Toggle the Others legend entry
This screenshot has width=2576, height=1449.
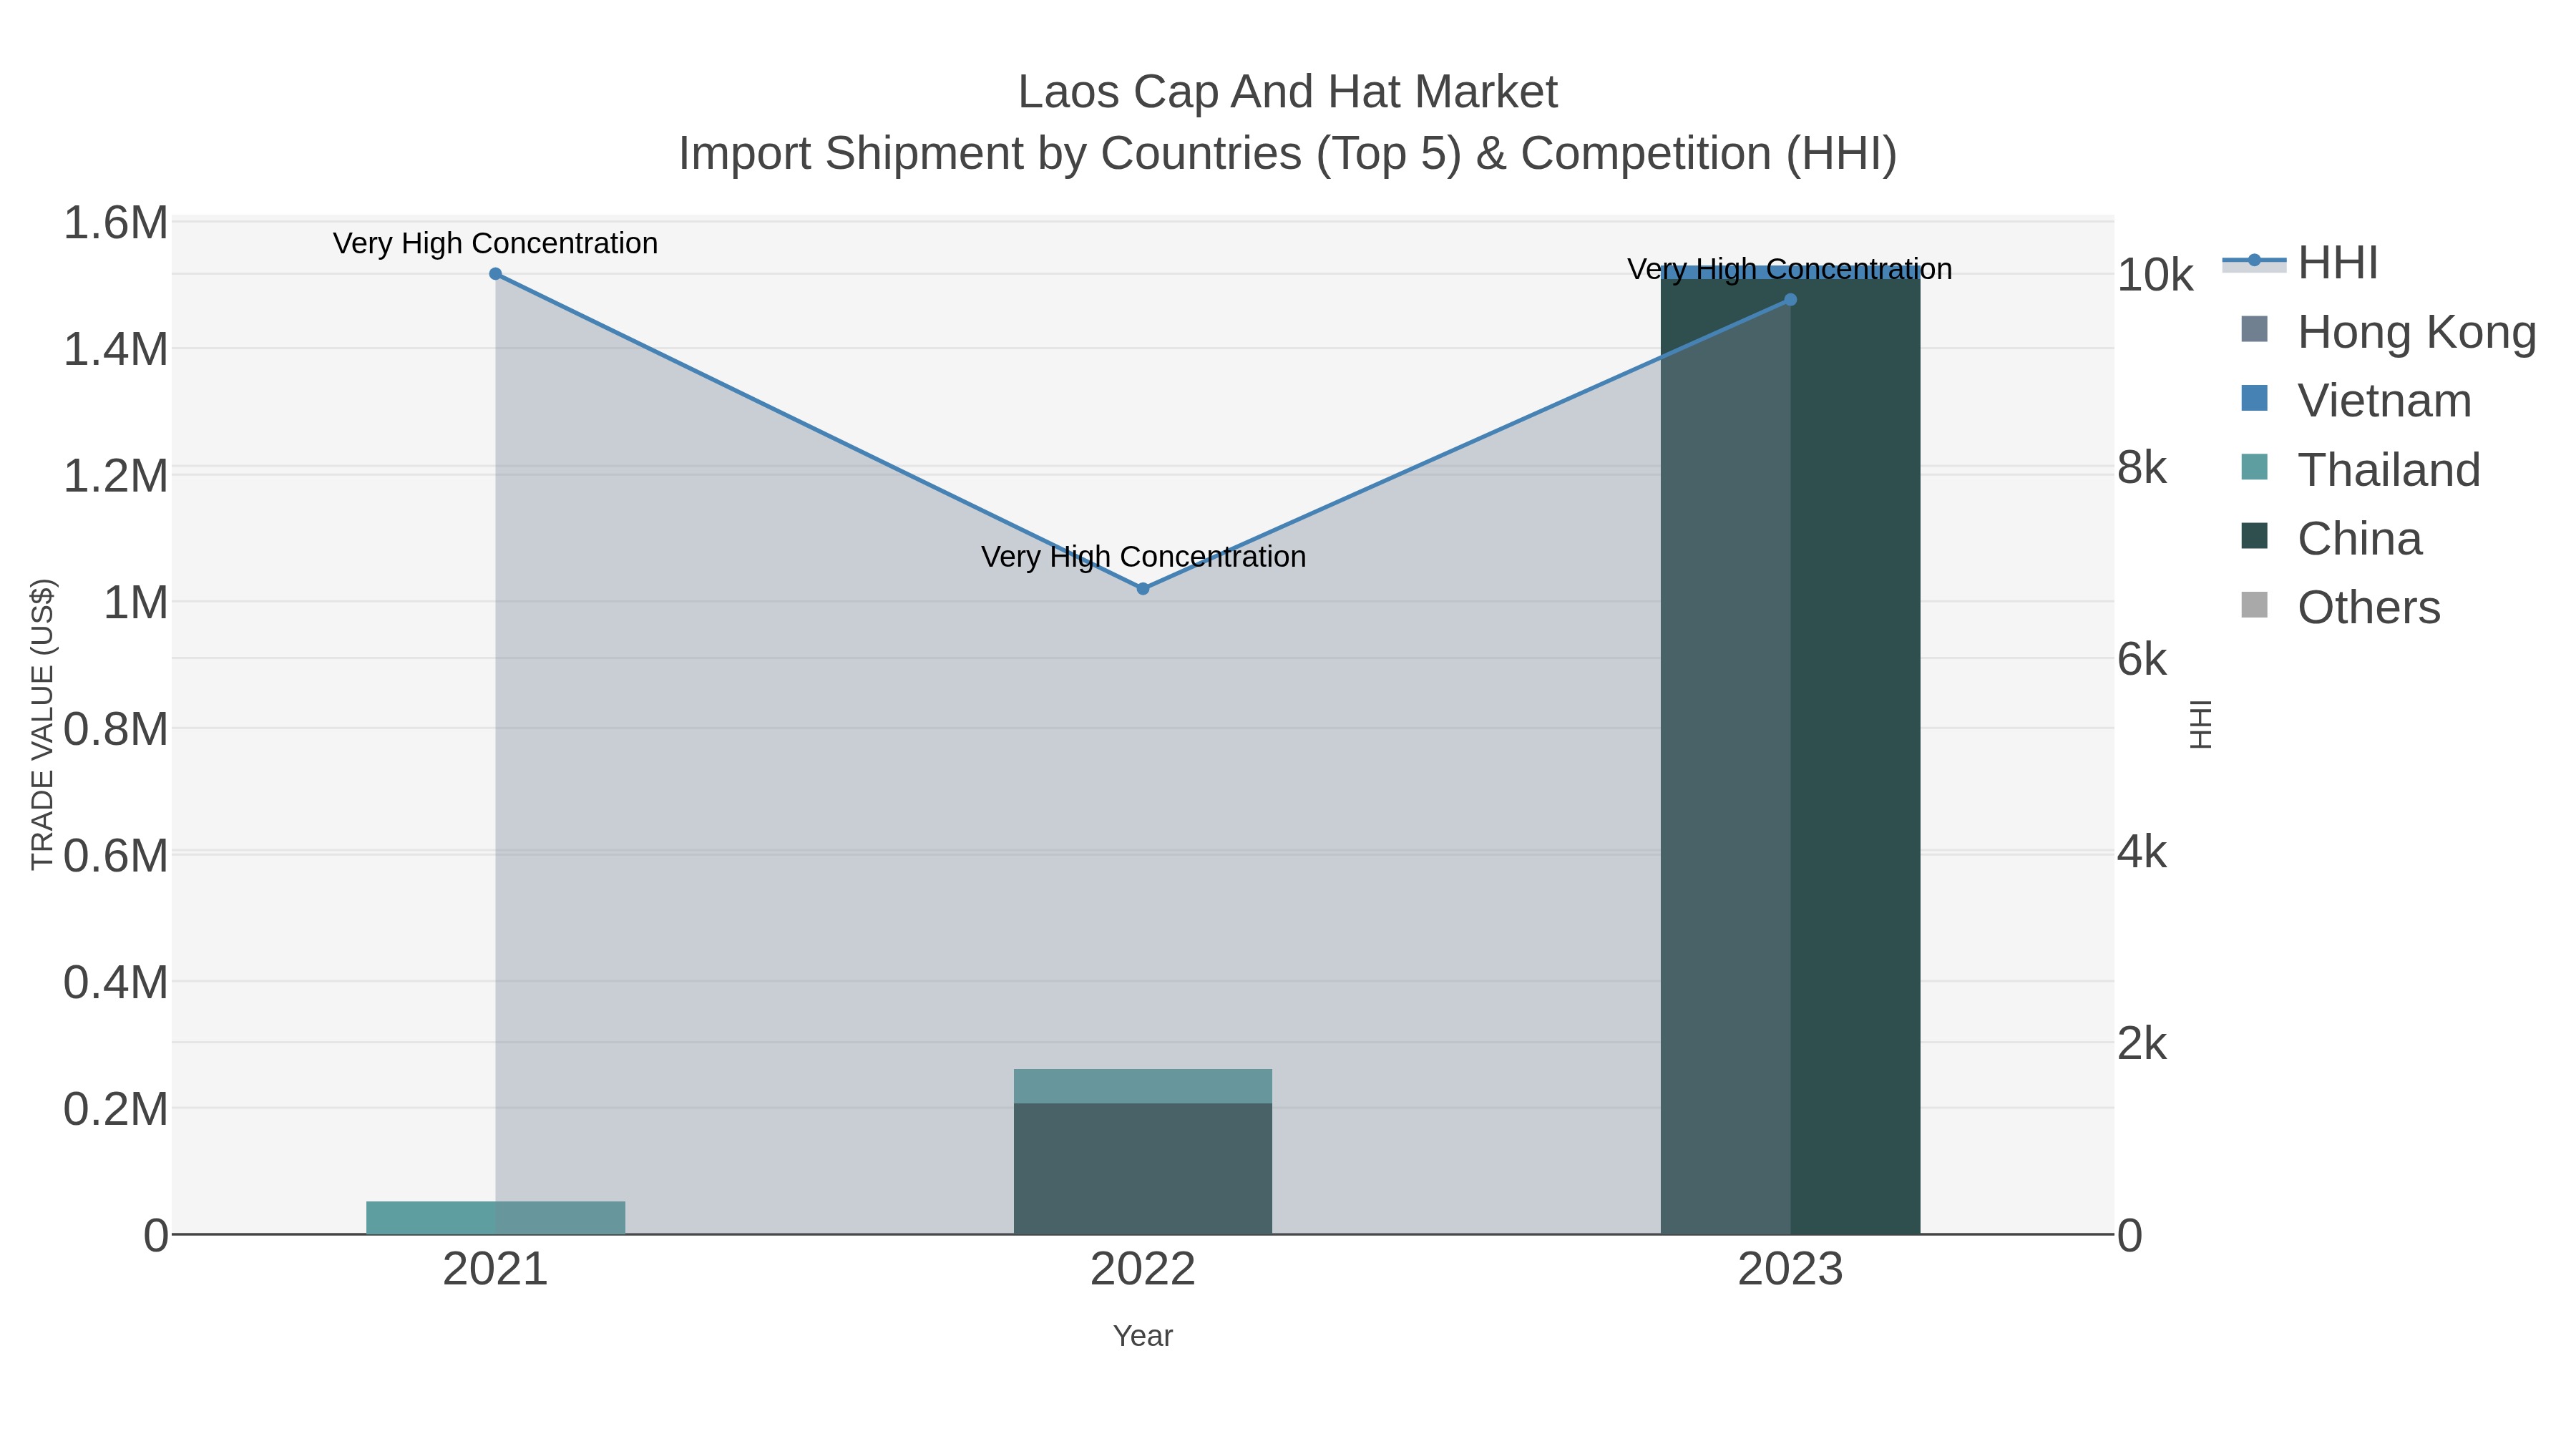[x=2340, y=607]
